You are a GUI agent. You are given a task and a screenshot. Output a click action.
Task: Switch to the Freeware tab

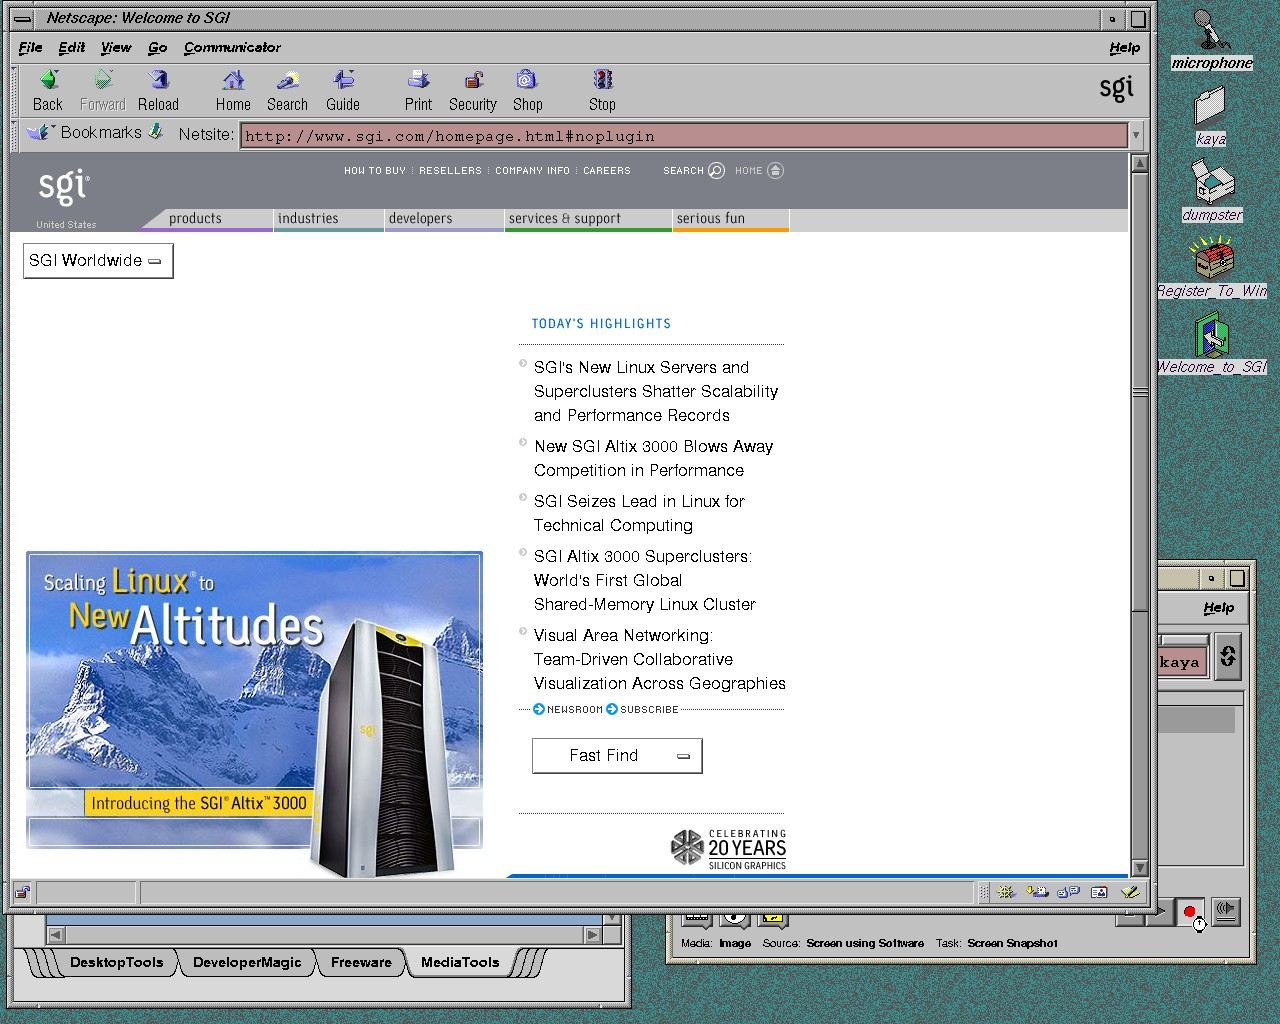point(361,962)
